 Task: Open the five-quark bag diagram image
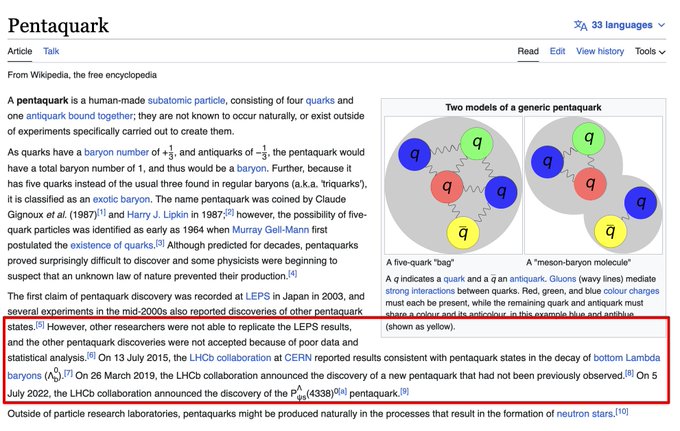[x=453, y=185]
